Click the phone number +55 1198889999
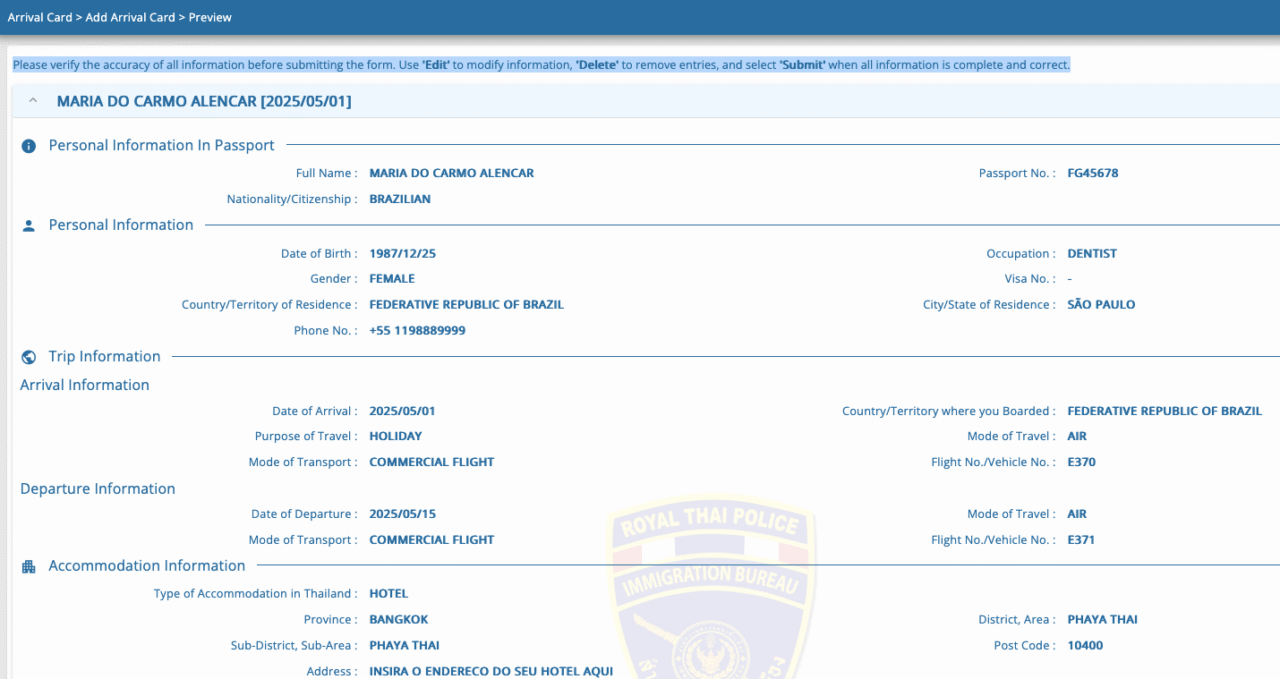 [417, 331]
